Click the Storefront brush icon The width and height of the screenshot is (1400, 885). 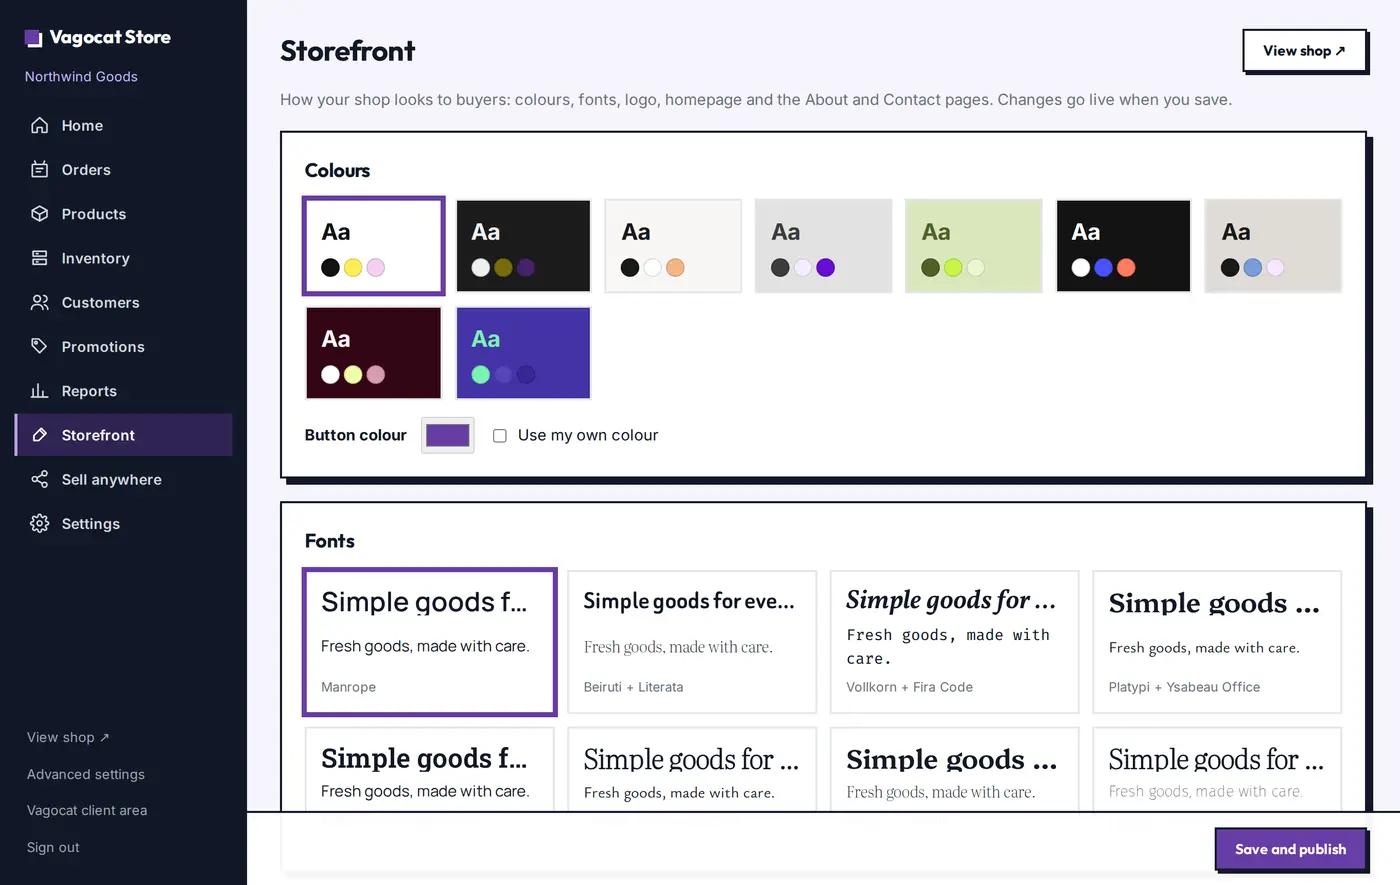[x=39, y=435]
